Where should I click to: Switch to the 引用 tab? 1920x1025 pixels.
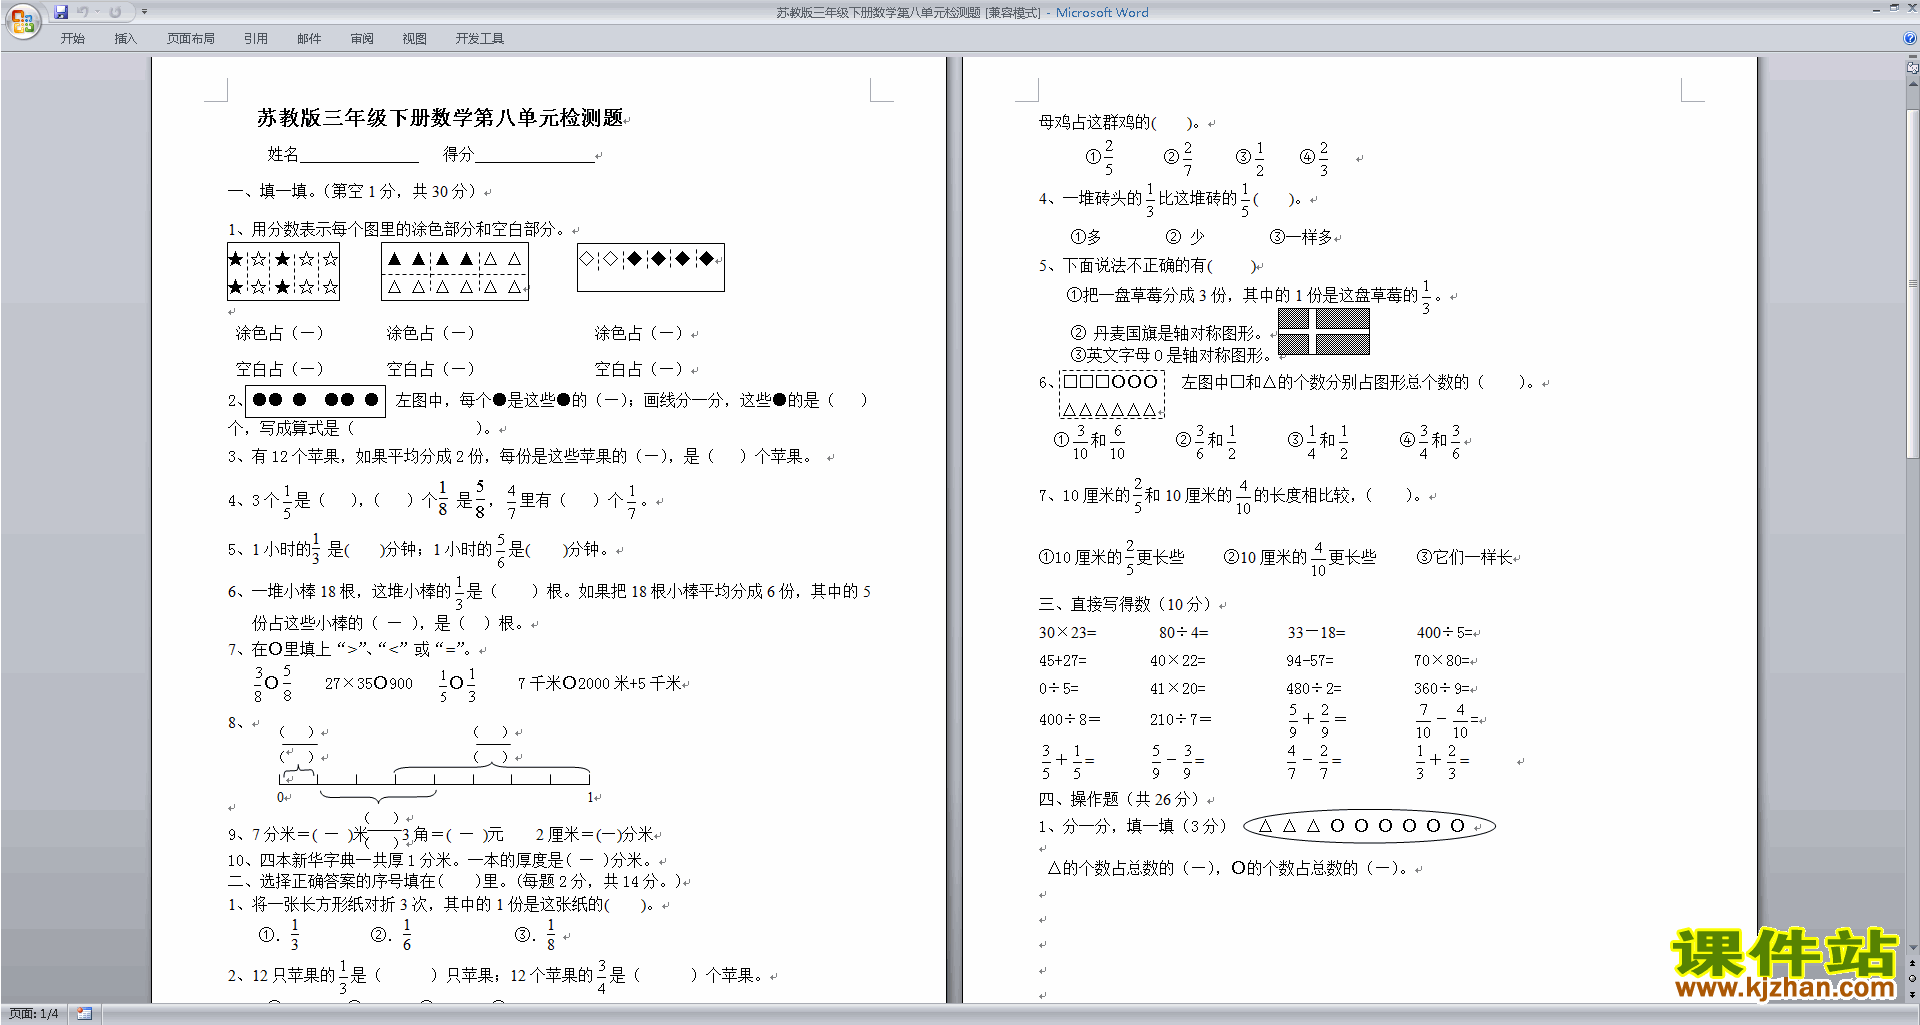pyautogui.click(x=256, y=39)
